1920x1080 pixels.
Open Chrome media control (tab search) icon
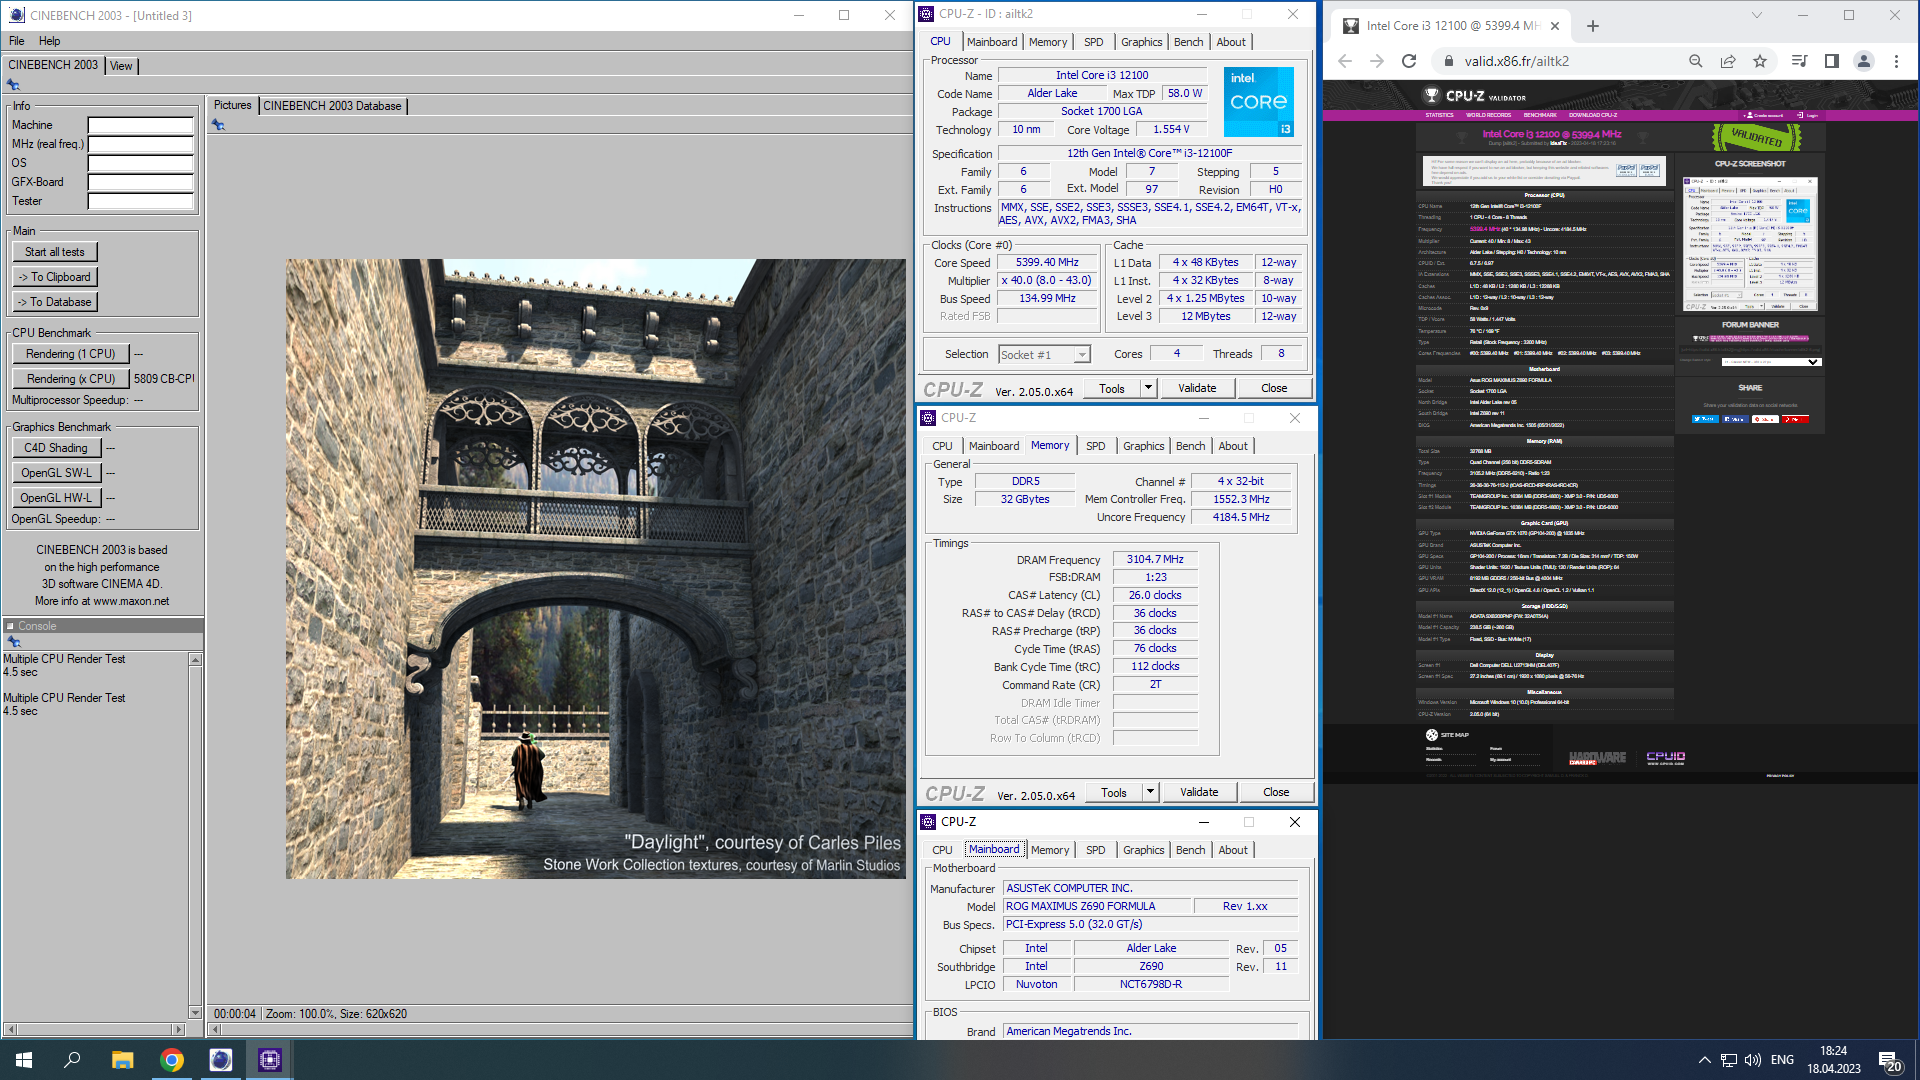coord(1799,61)
